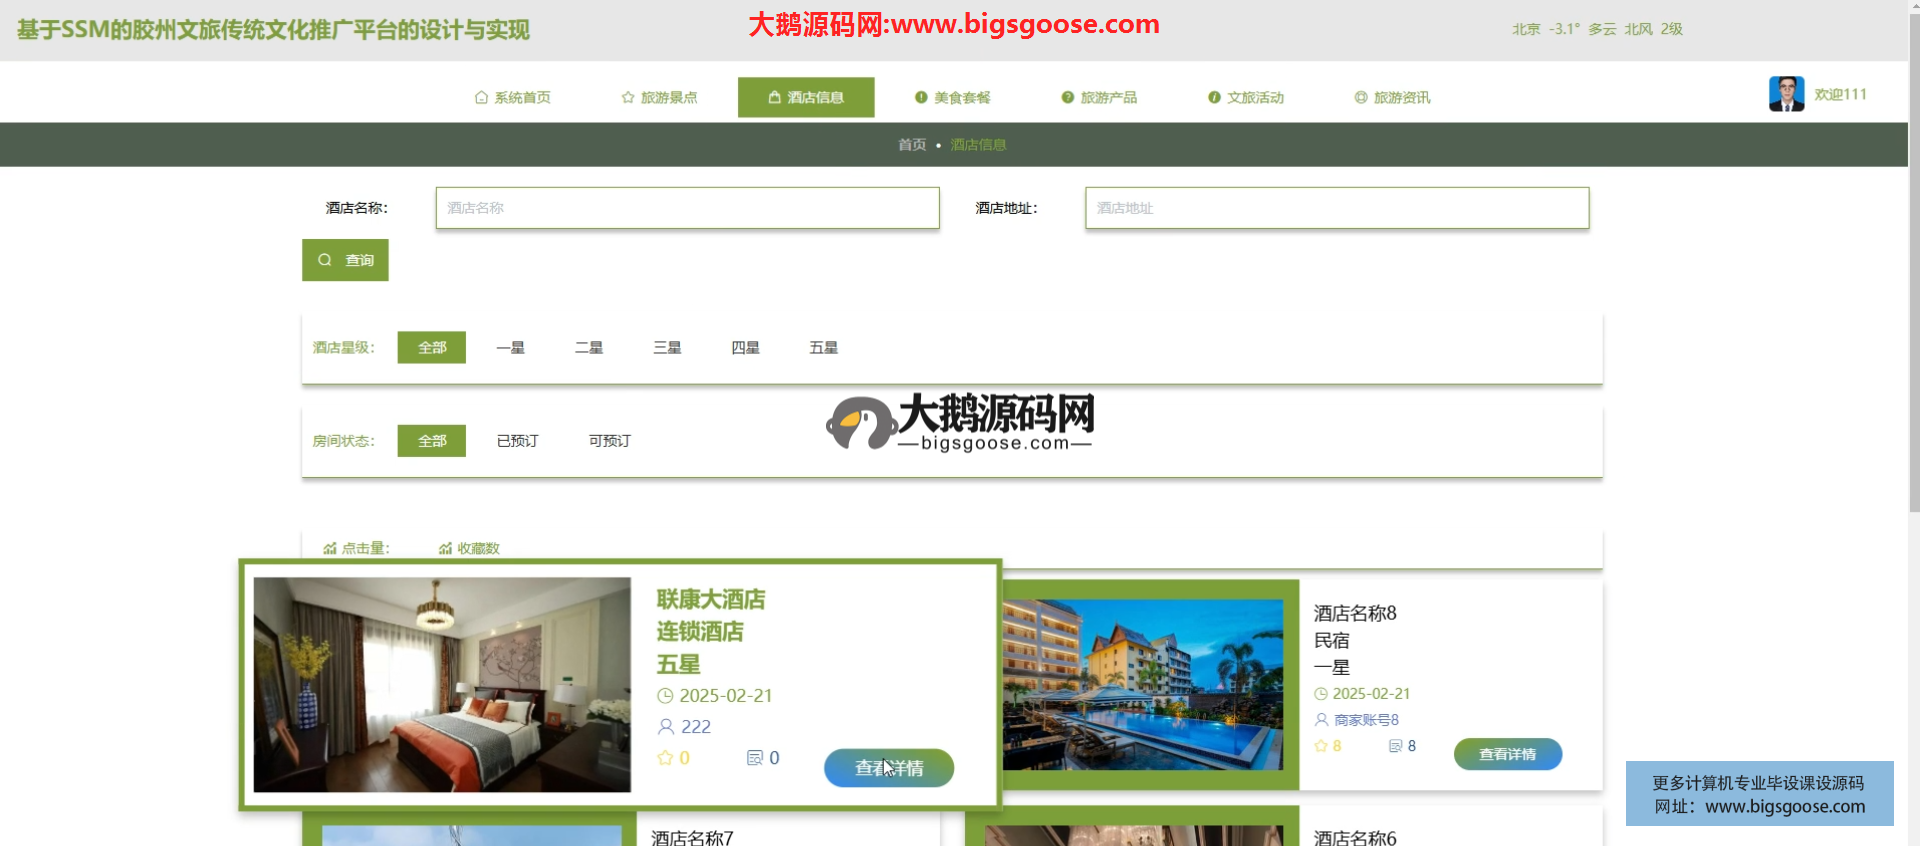Select 三星 hotel star filter
This screenshot has height=846, width=1920.
pyautogui.click(x=667, y=347)
